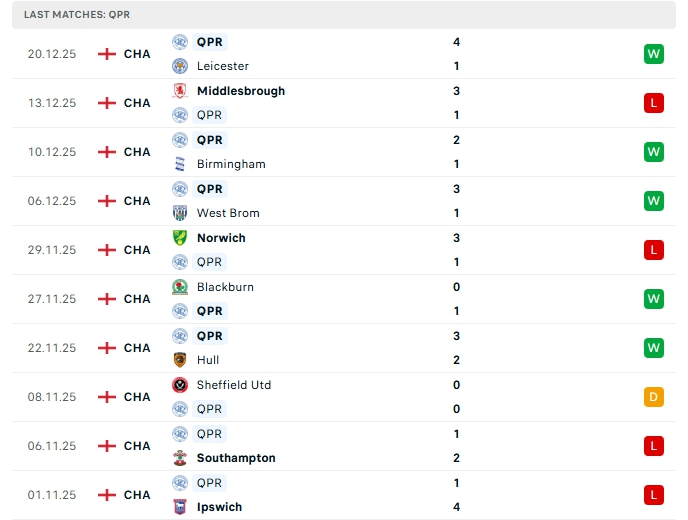Click the West Brom club crest icon

coord(180,213)
